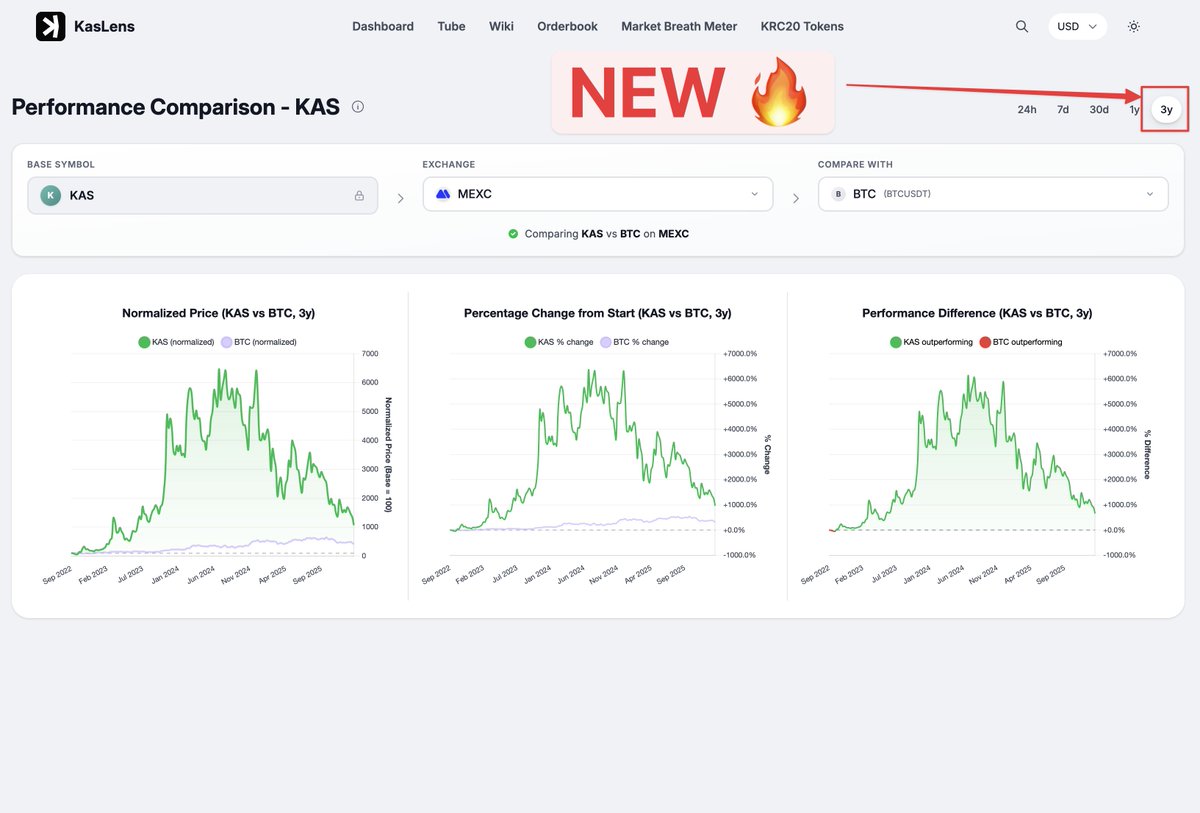1200x813 pixels.
Task: Select the highlighted 3y timeframe option
Action: coord(1164,109)
